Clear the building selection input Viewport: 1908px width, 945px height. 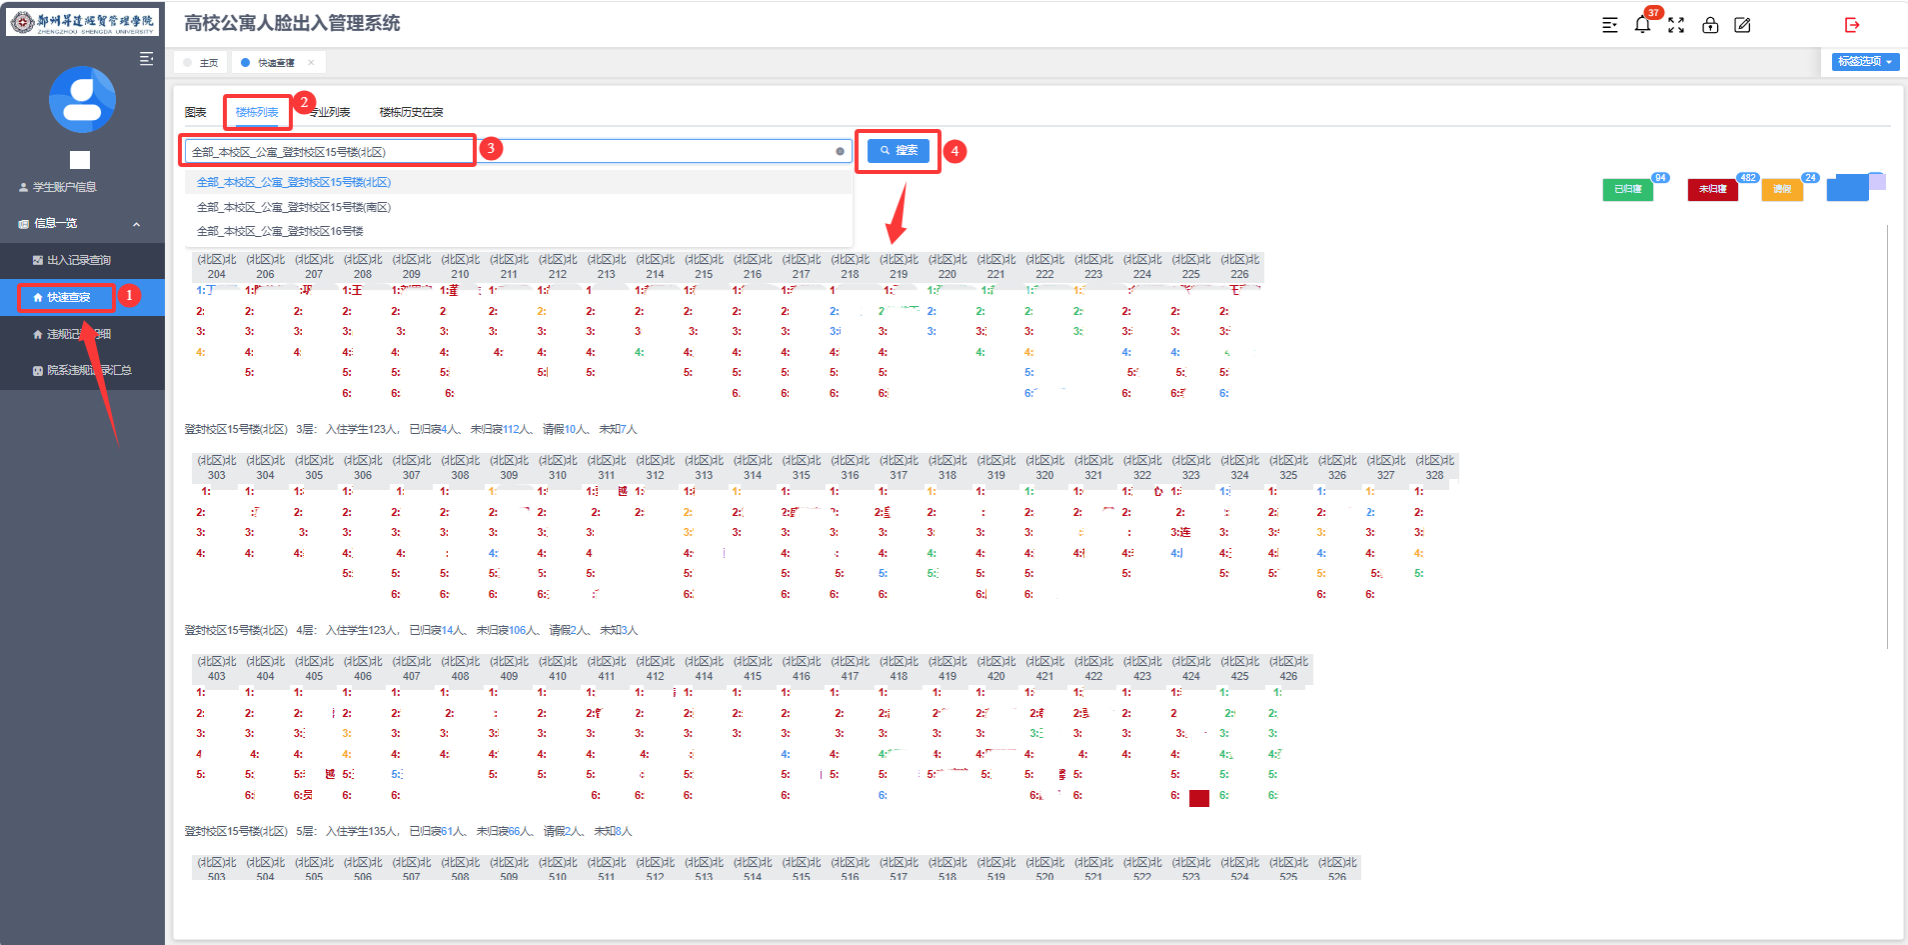click(x=840, y=152)
